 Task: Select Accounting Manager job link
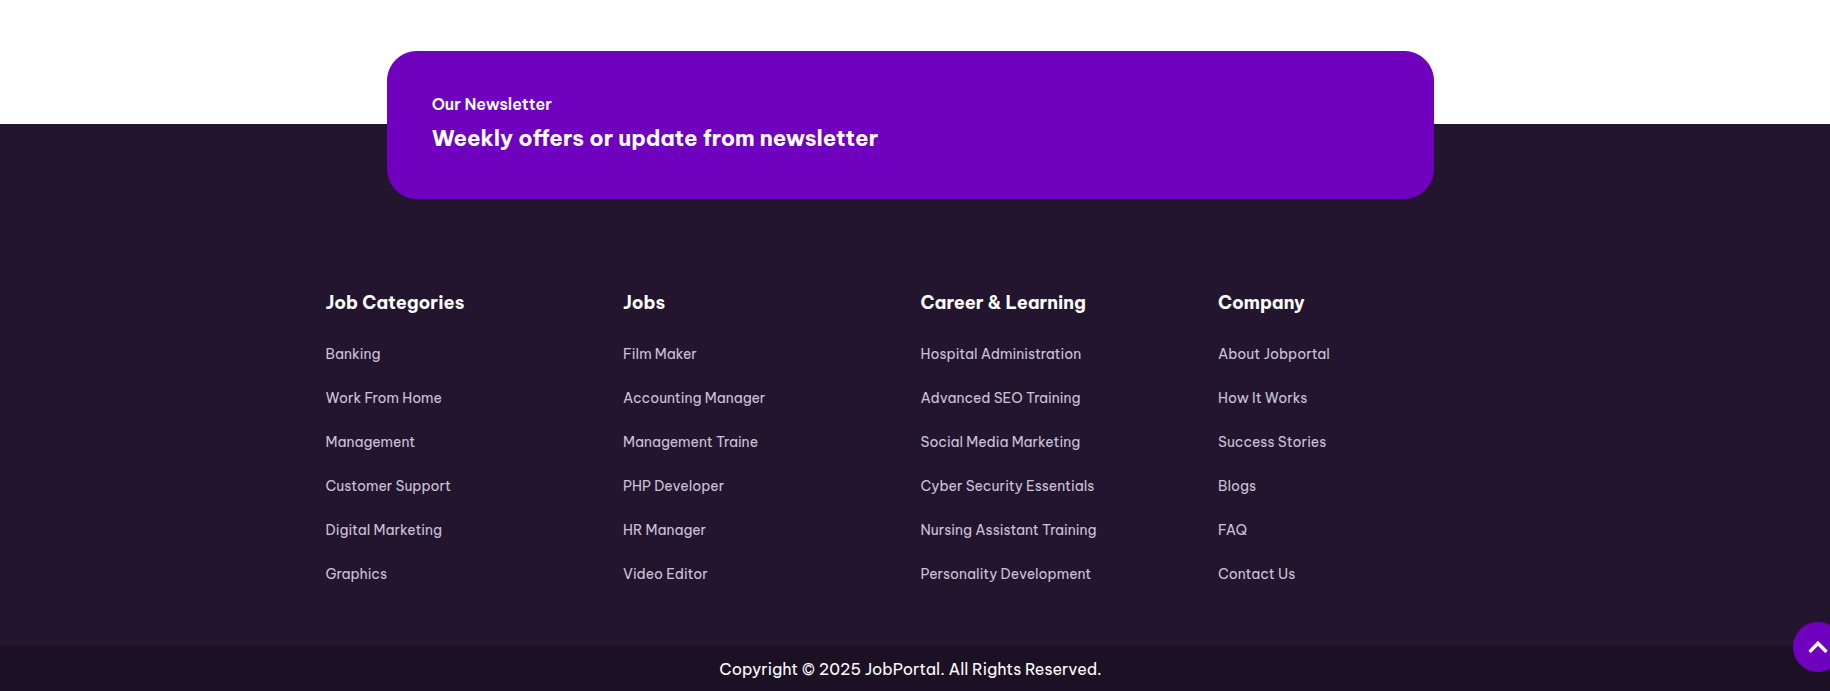(x=693, y=398)
